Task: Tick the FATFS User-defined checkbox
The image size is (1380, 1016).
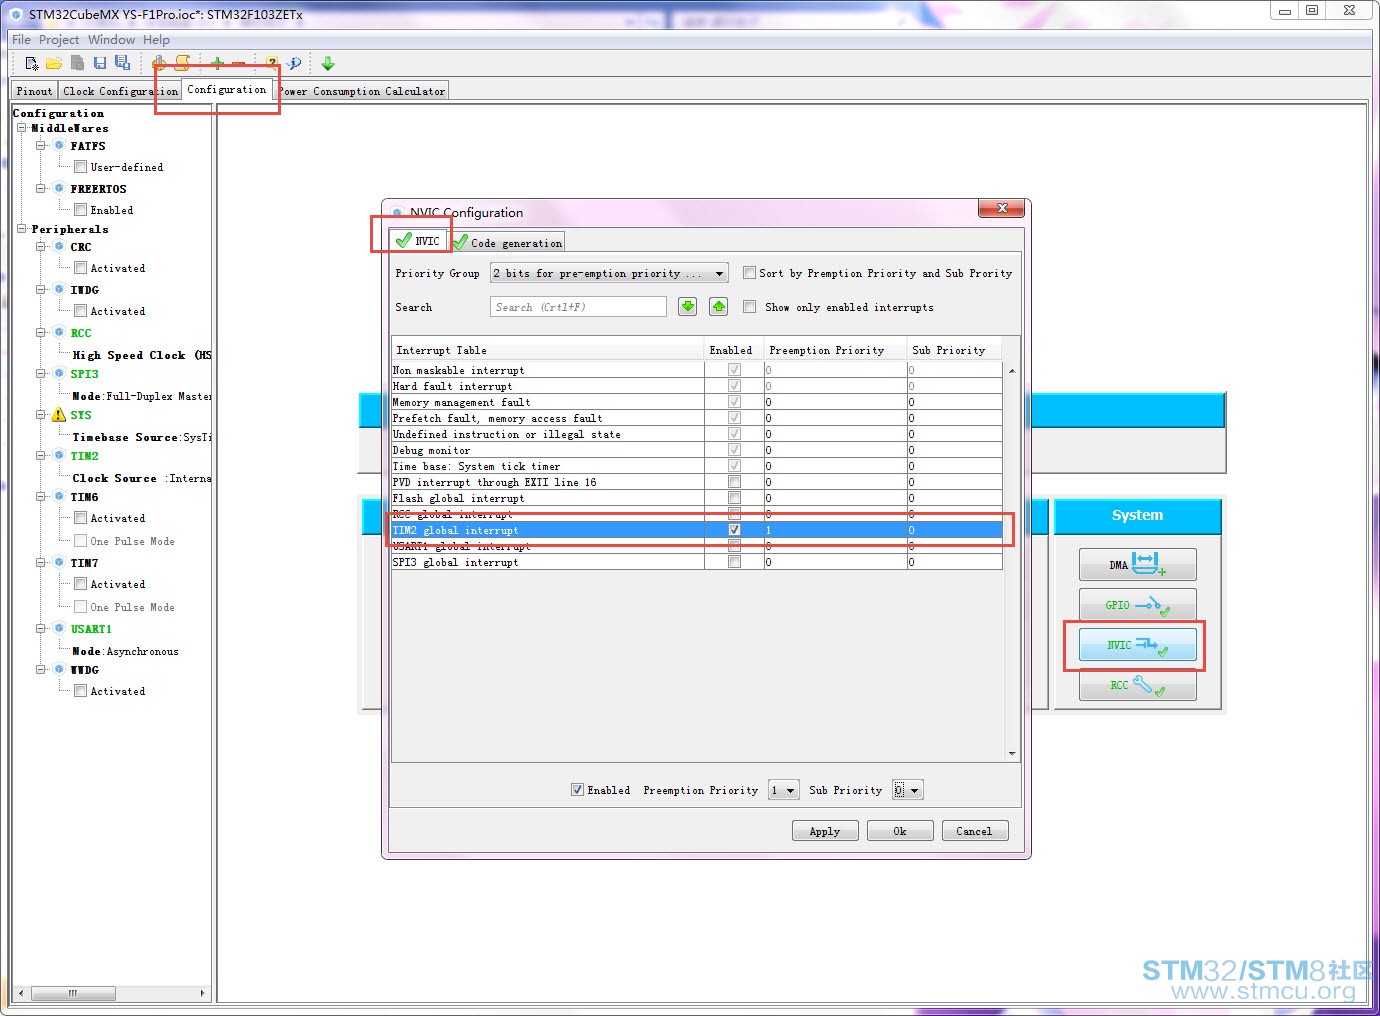Action: point(80,167)
